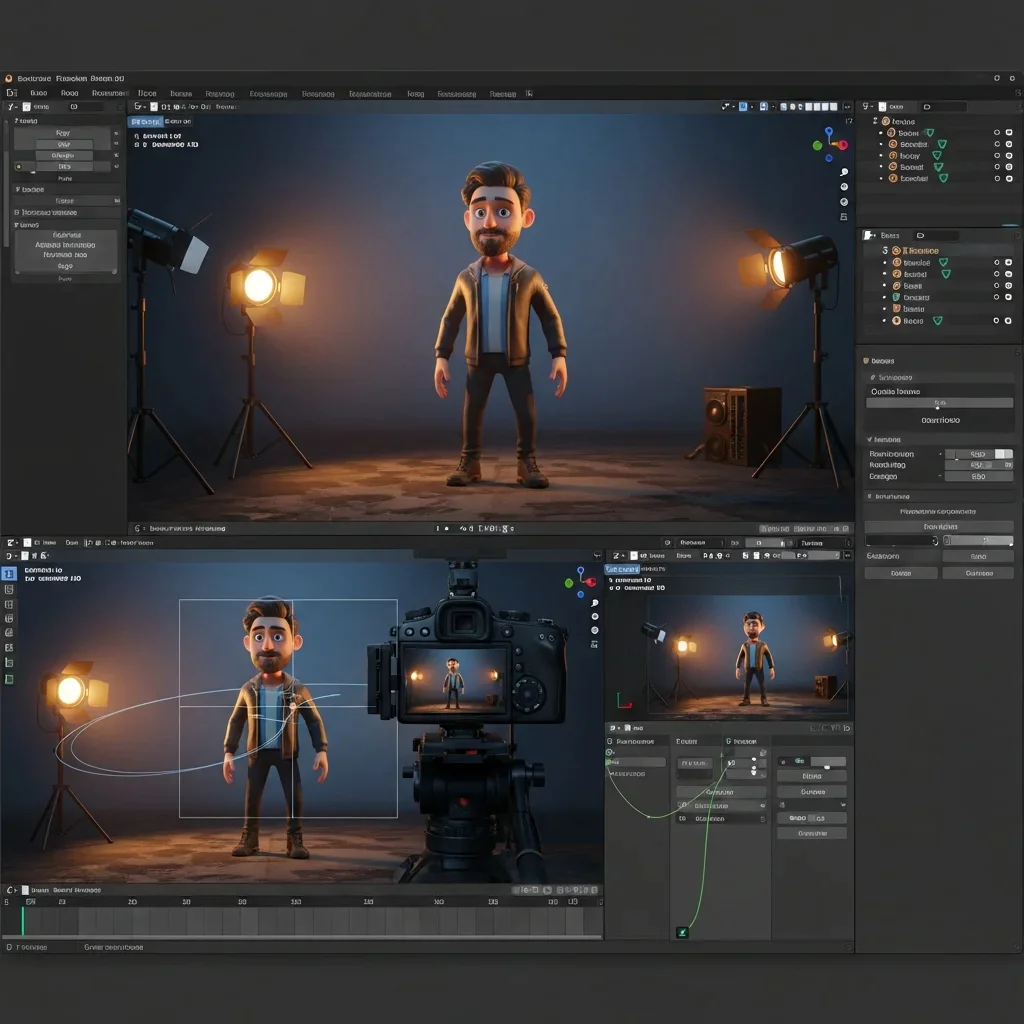Expand the 'boununze' section in properties panel
Image resolution: width=1024 pixels, height=1024 pixels.
869,496
